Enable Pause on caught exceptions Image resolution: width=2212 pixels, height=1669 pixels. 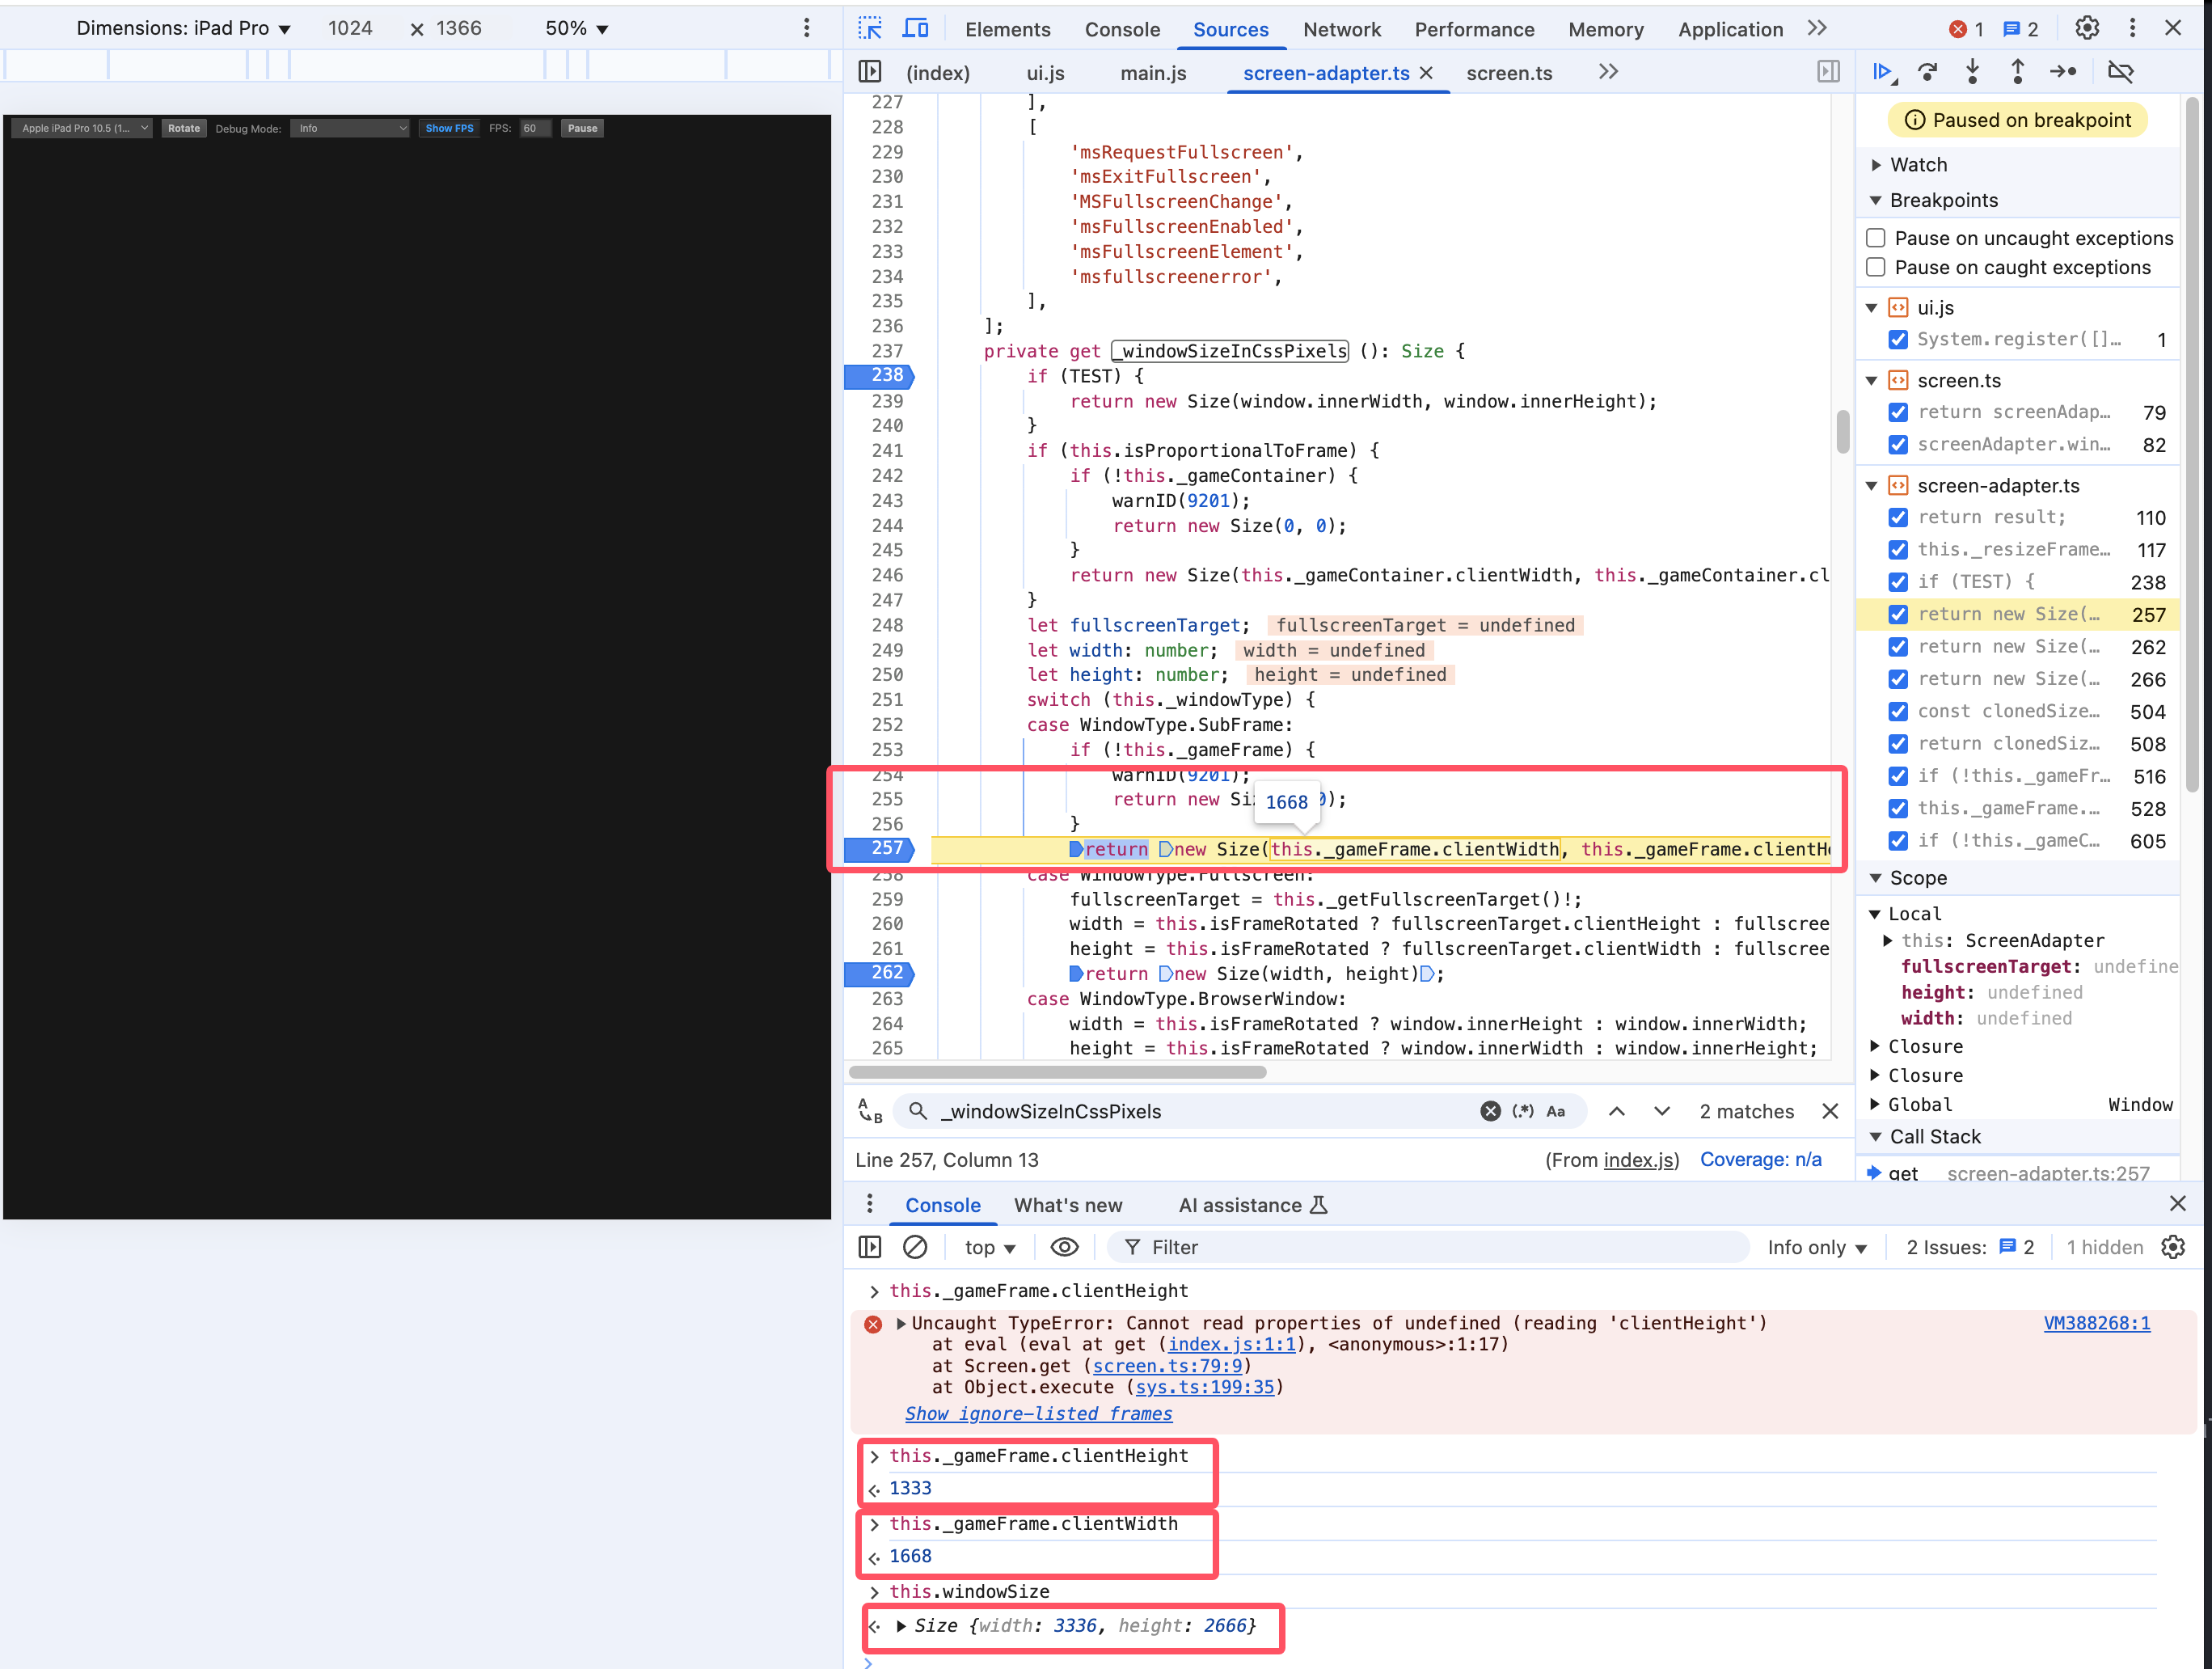click(x=1876, y=267)
